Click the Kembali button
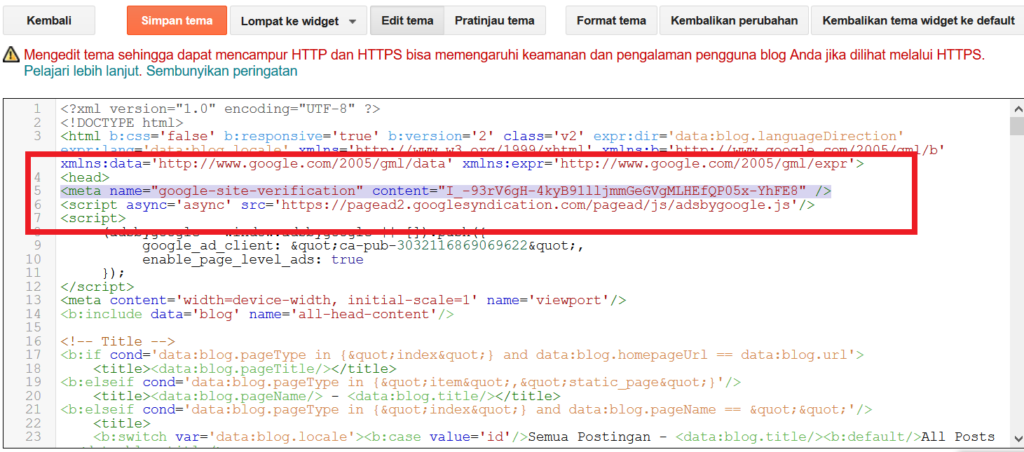 [49, 20]
